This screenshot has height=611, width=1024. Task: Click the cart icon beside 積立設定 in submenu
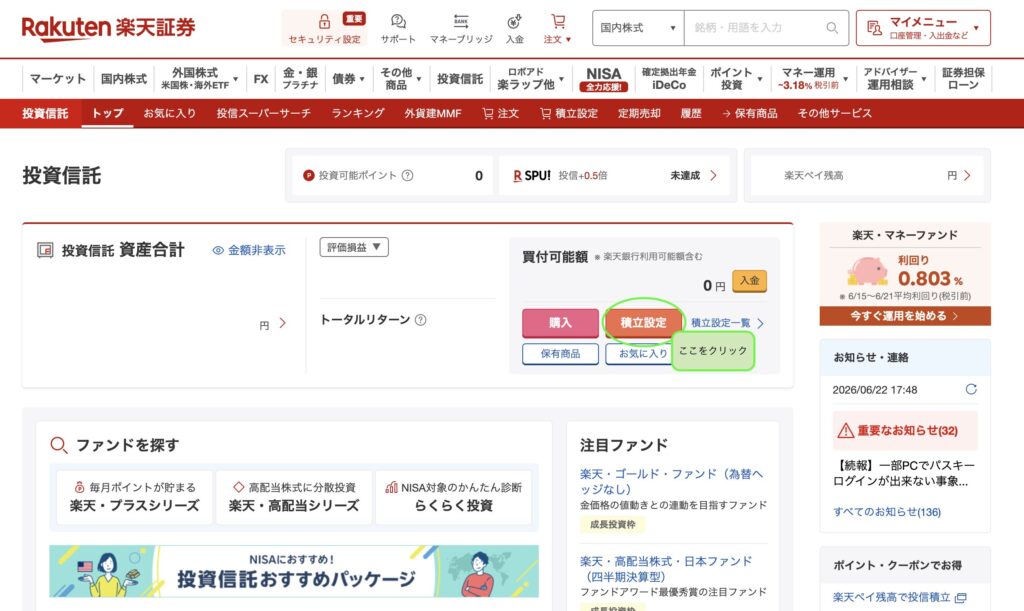[545, 114]
